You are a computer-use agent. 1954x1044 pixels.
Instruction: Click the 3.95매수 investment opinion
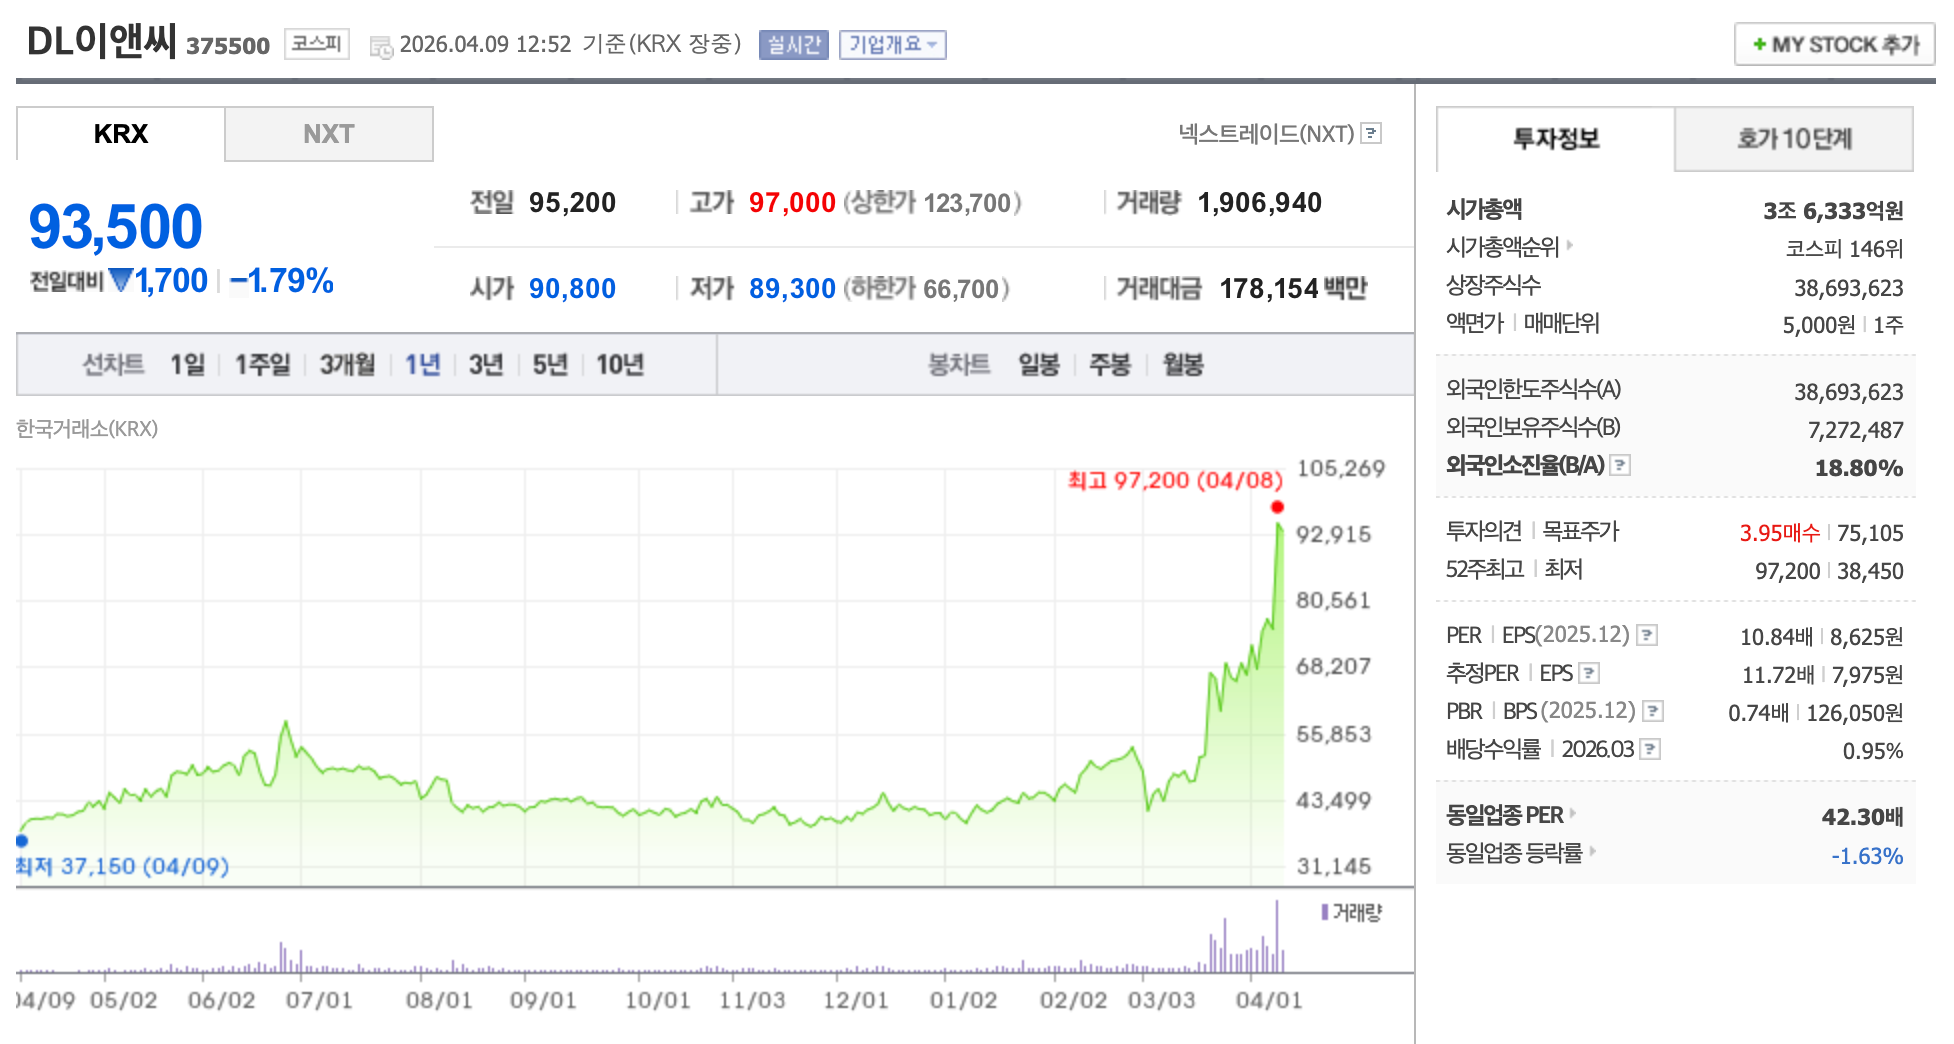pos(1780,533)
